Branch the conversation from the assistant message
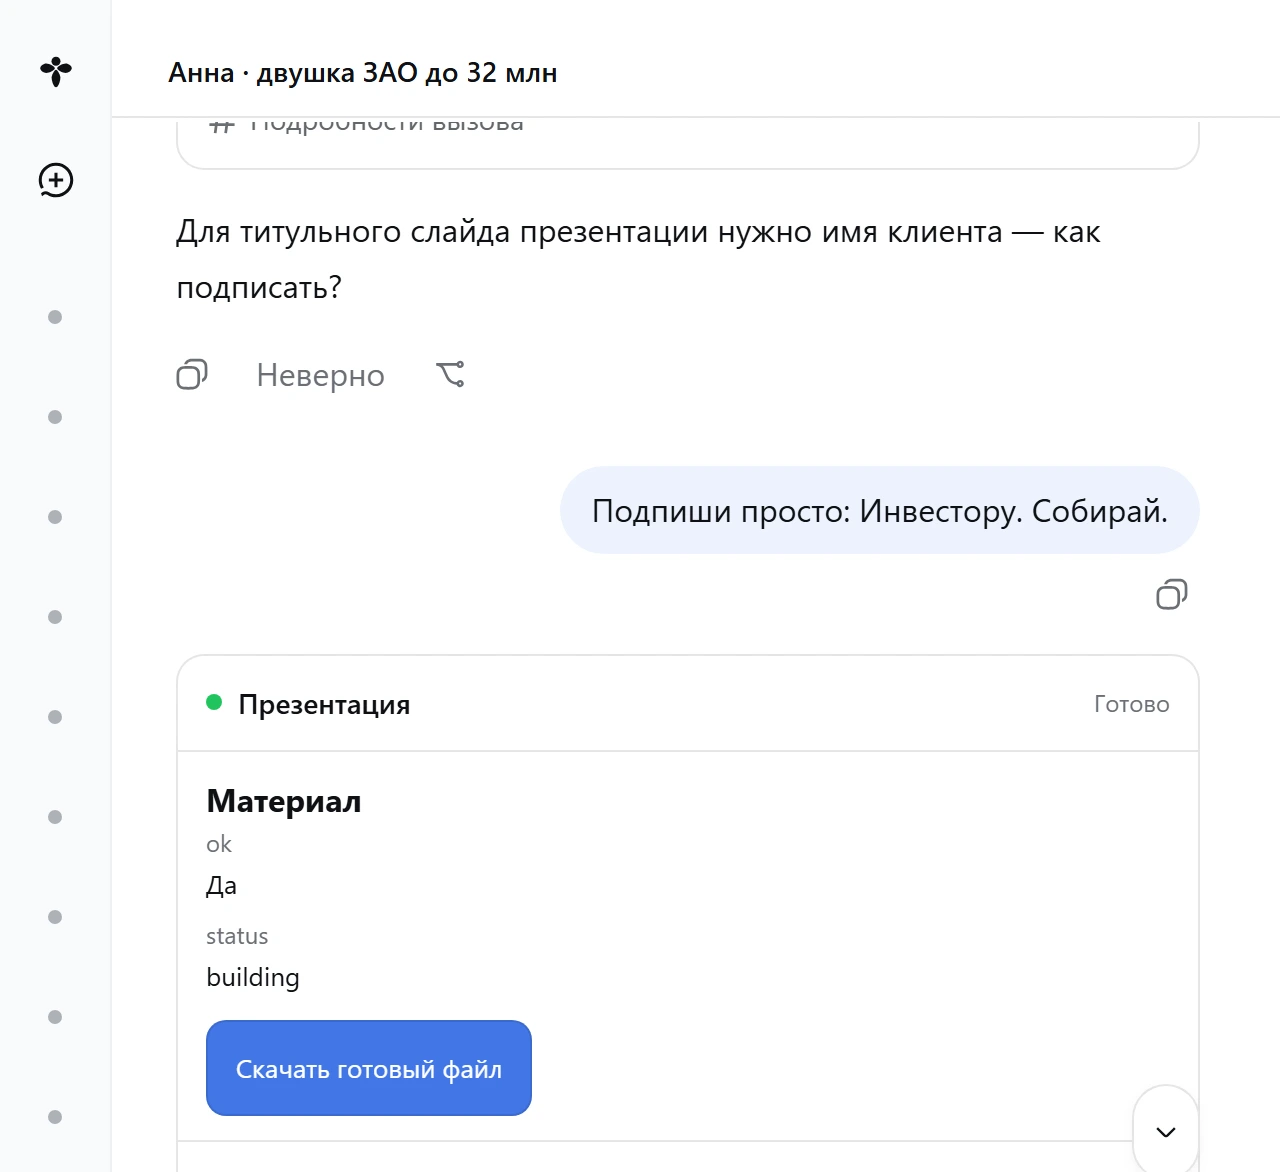 (x=451, y=375)
